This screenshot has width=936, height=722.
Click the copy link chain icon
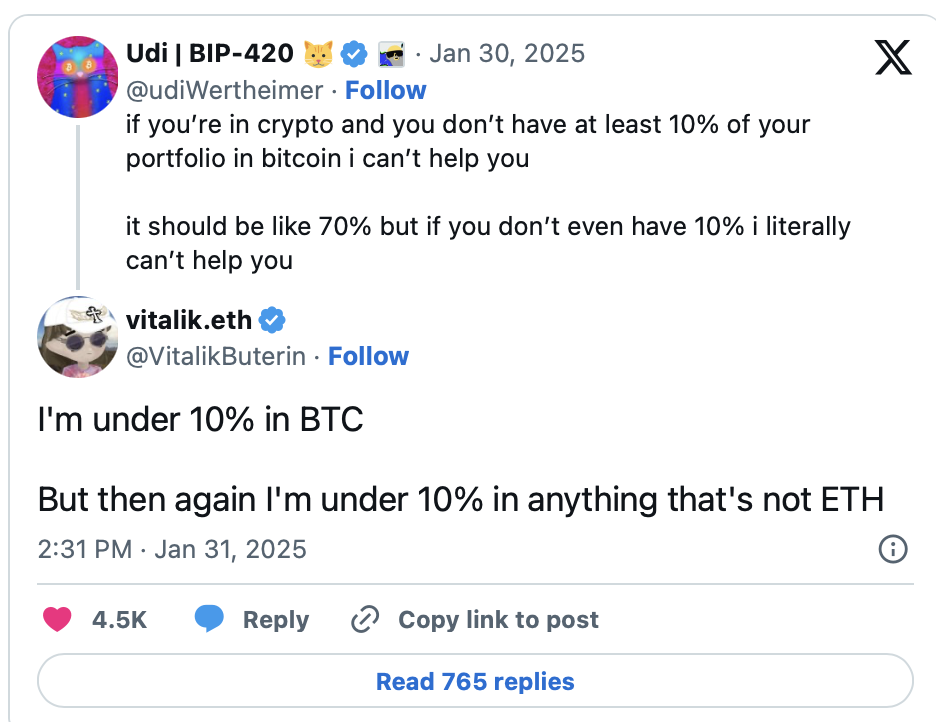tap(366, 619)
